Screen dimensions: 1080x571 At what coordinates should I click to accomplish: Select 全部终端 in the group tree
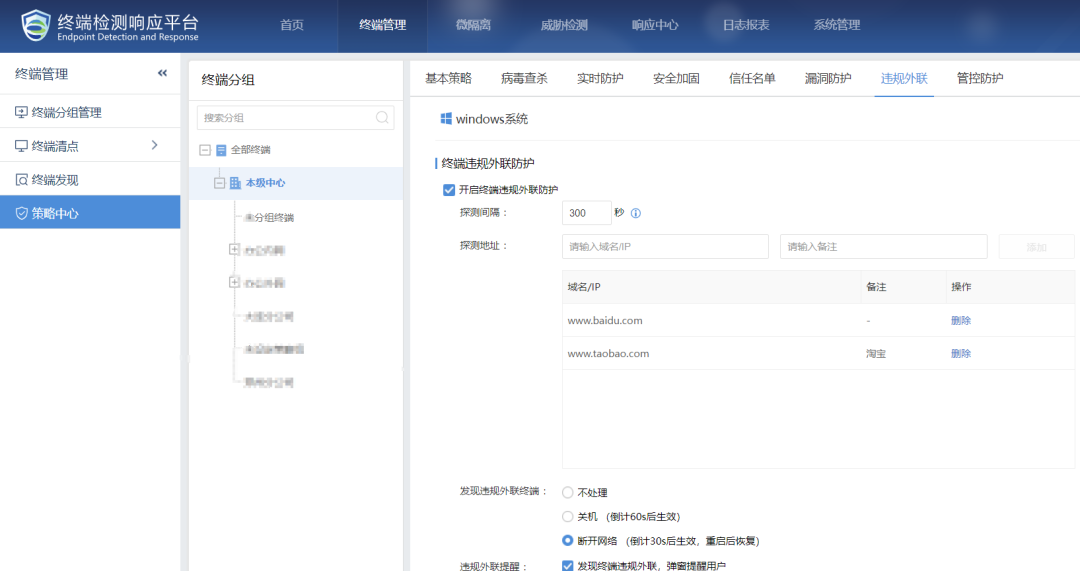pos(250,150)
